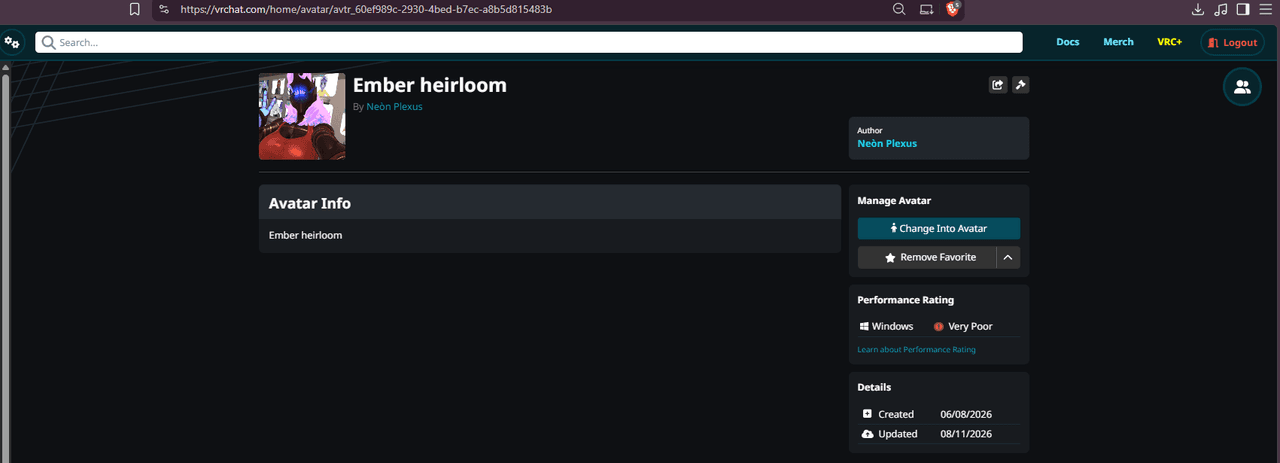Select the vrchat.com address bar URL
This screenshot has height=463, width=1280.
(366, 9)
